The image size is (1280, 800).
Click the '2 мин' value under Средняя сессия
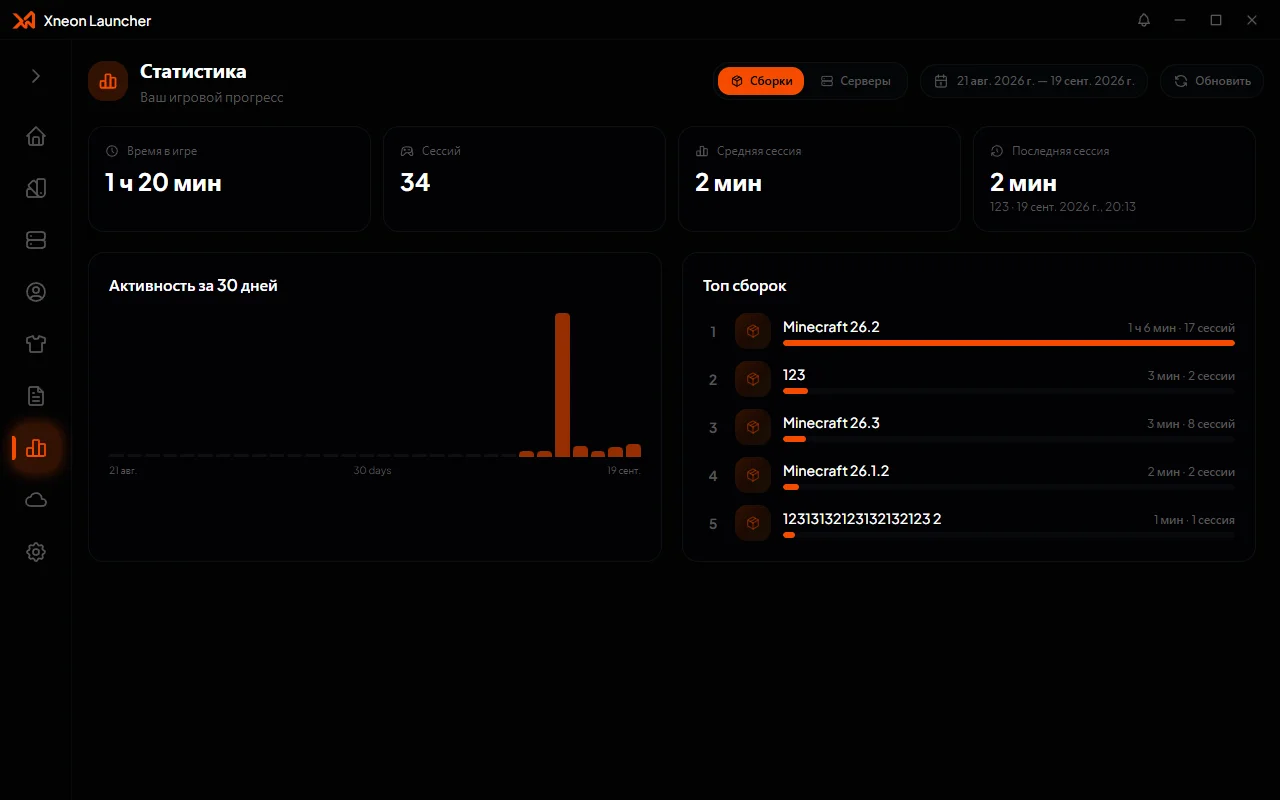point(728,182)
